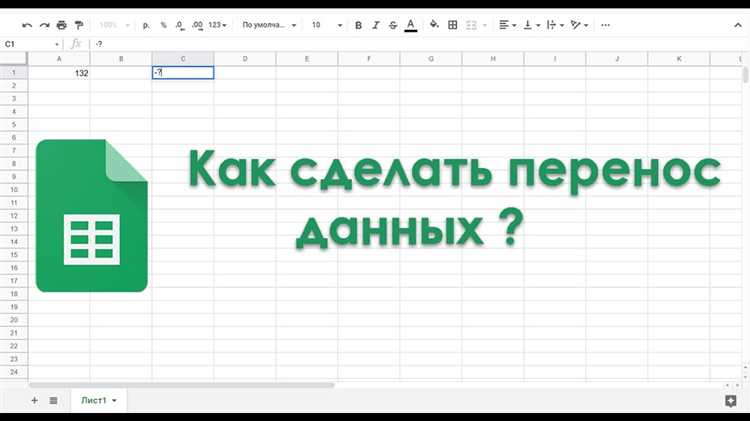
Task: Open vertical align dropdown
Action: [x=531, y=25]
